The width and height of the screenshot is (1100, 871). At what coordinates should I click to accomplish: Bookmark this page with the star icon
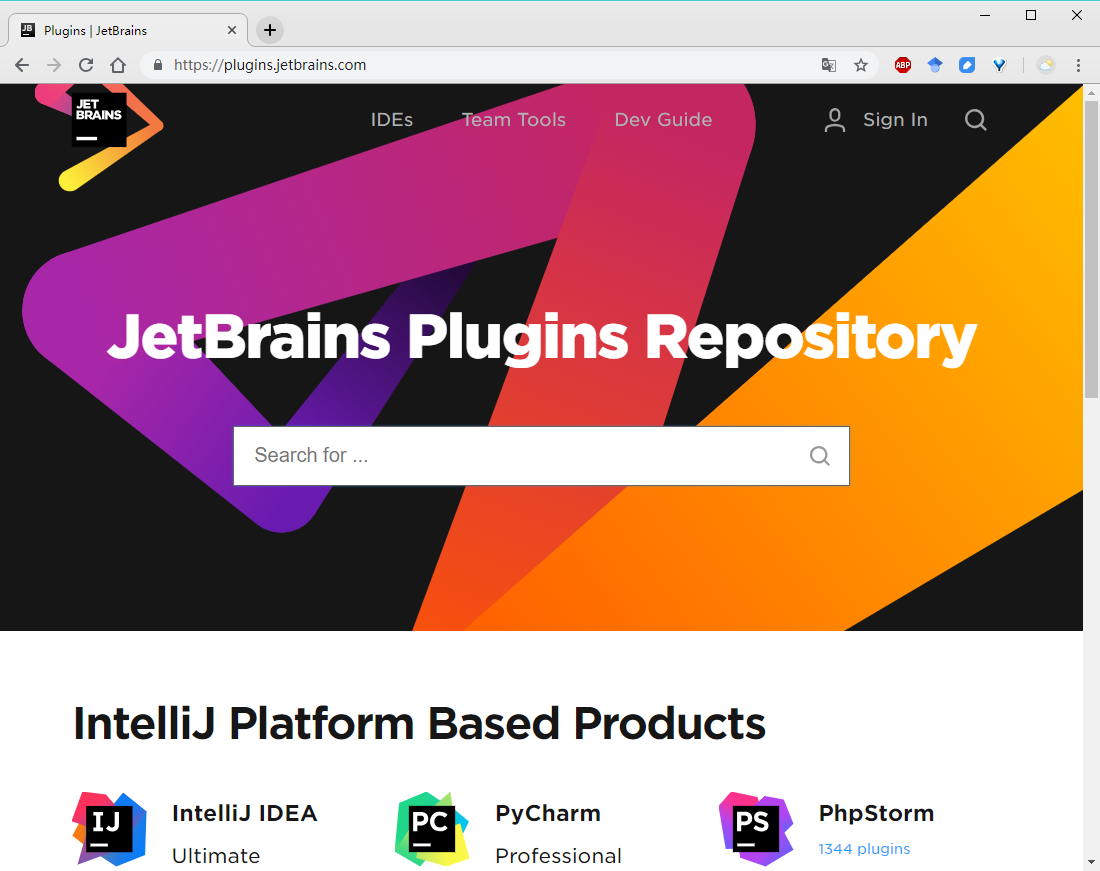[x=861, y=65]
